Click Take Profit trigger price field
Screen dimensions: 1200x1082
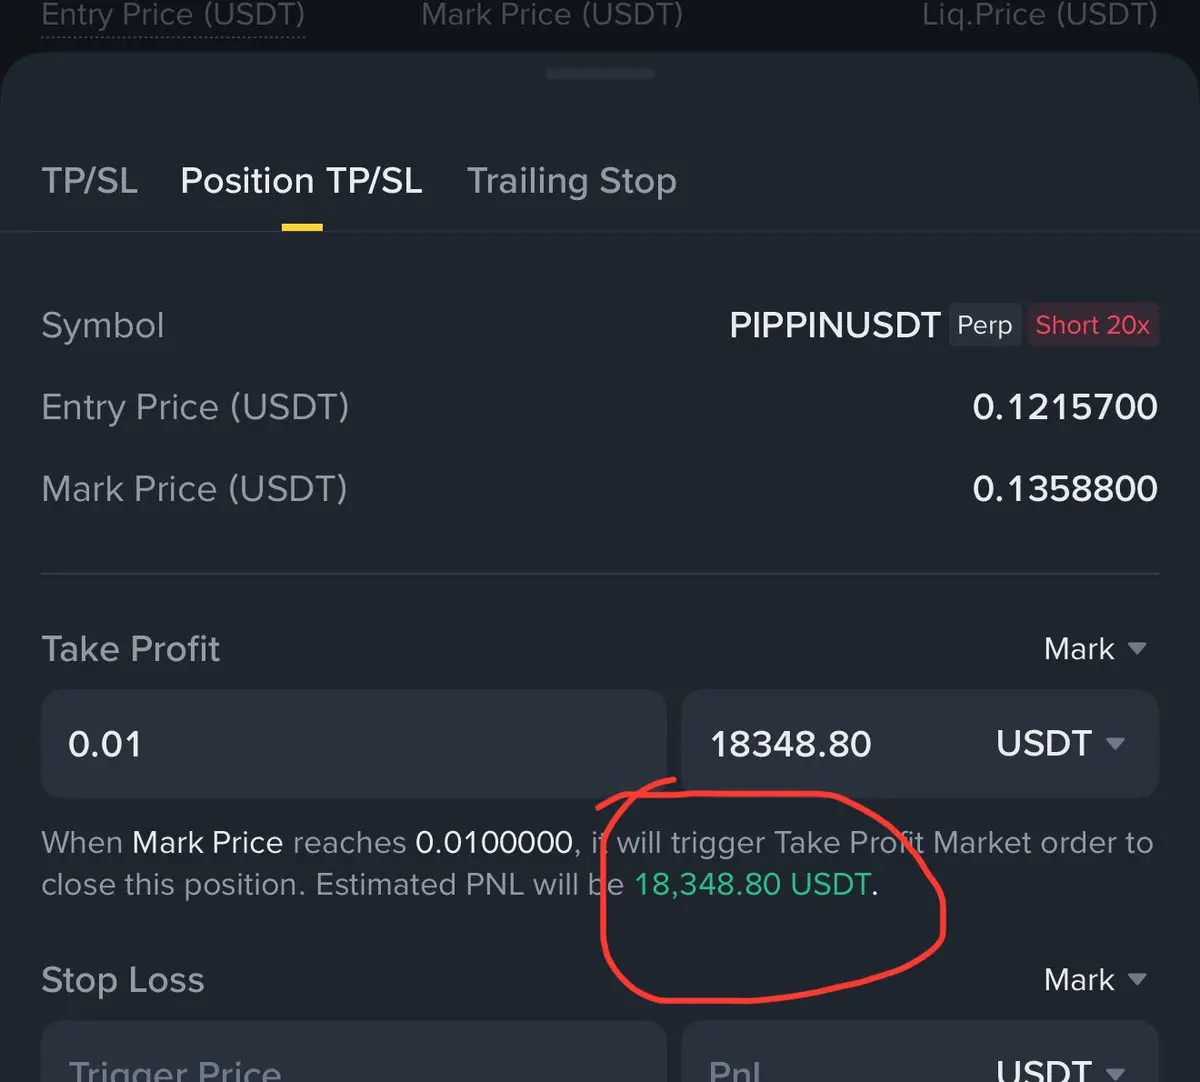tap(352, 744)
